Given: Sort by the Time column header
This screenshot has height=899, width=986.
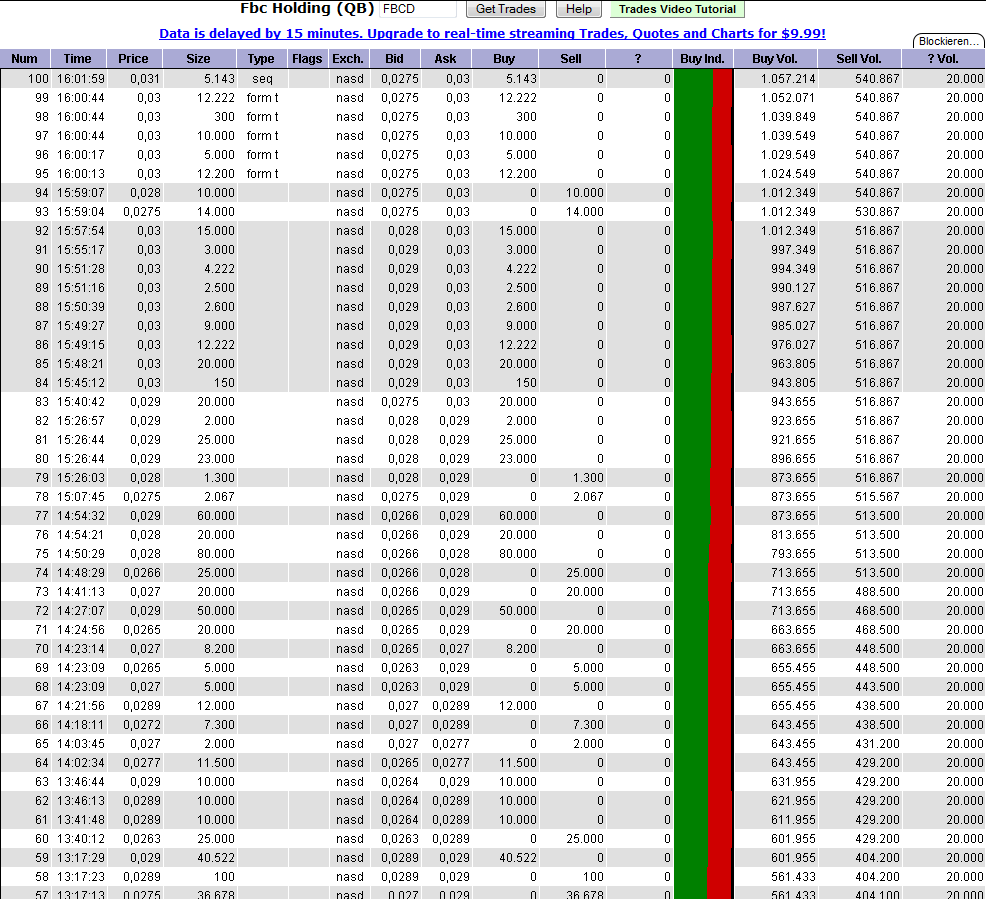Looking at the screenshot, I should pos(77,58).
